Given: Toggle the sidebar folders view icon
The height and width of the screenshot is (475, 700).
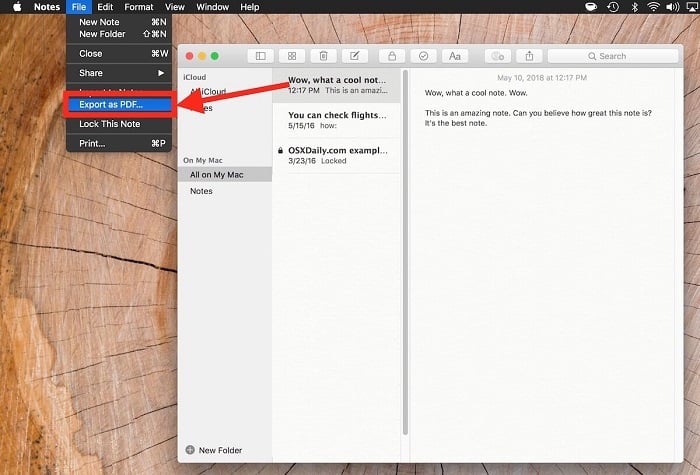Looking at the screenshot, I should point(261,56).
